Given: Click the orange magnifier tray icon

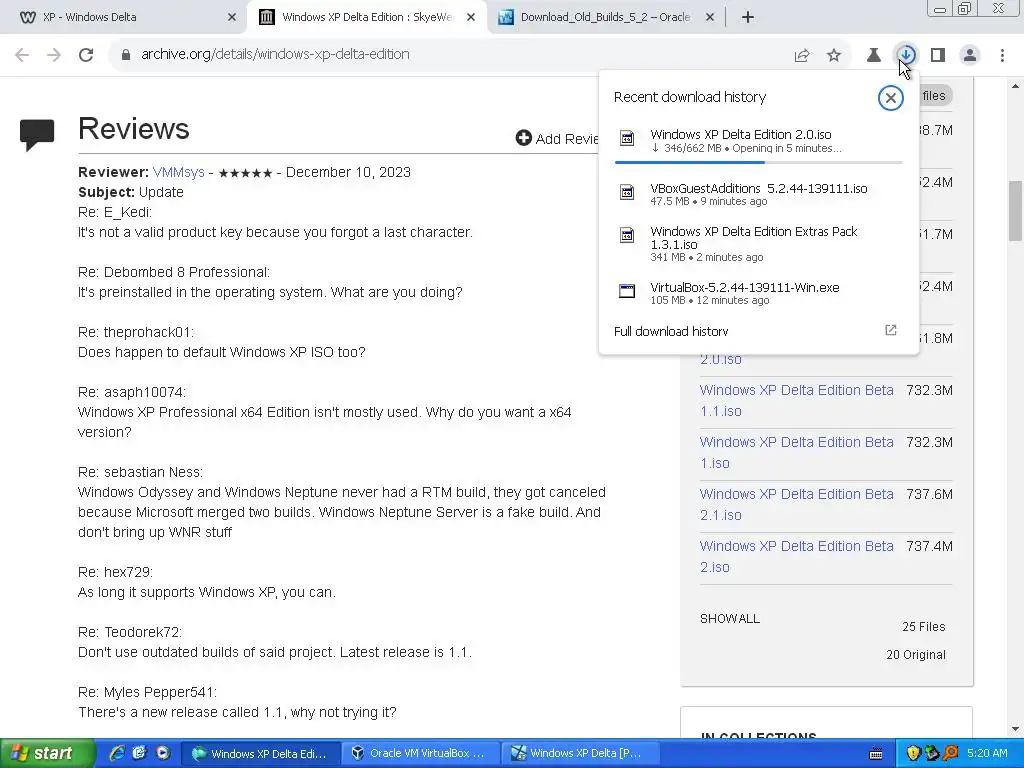Looking at the screenshot, I should [950, 754].
